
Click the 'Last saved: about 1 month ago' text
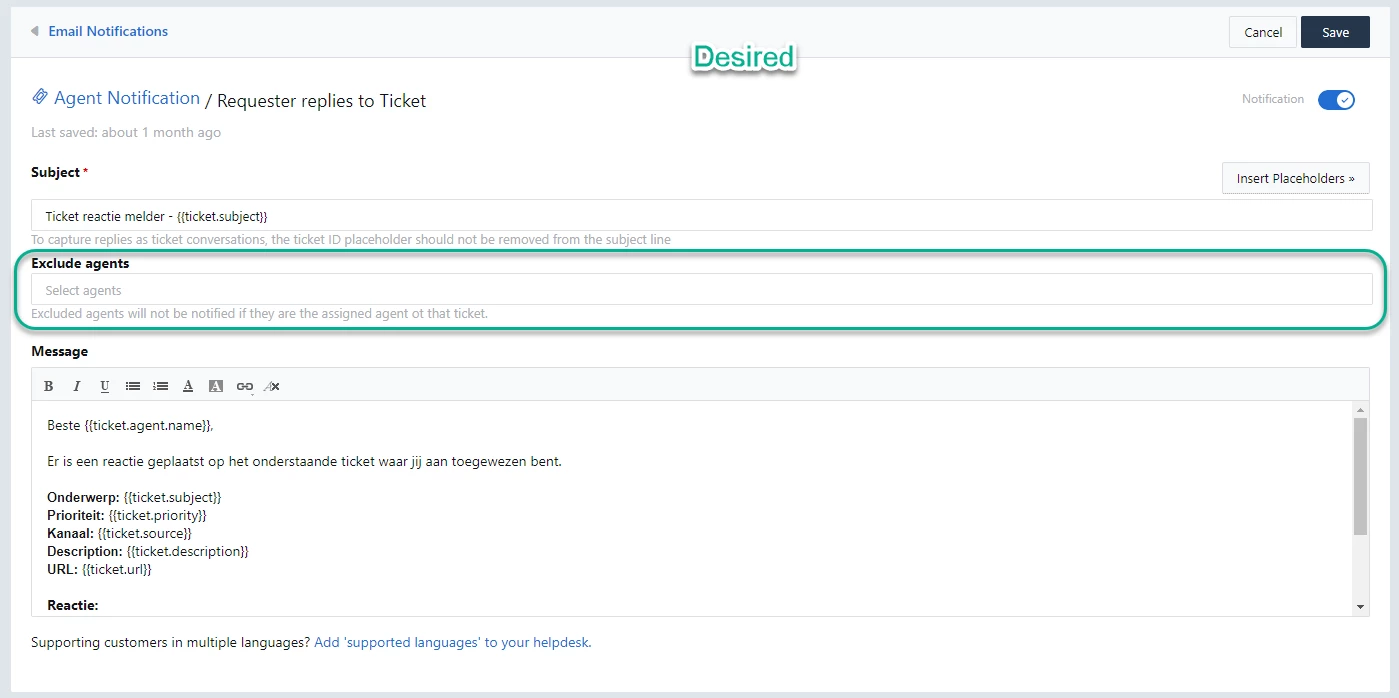126,132
